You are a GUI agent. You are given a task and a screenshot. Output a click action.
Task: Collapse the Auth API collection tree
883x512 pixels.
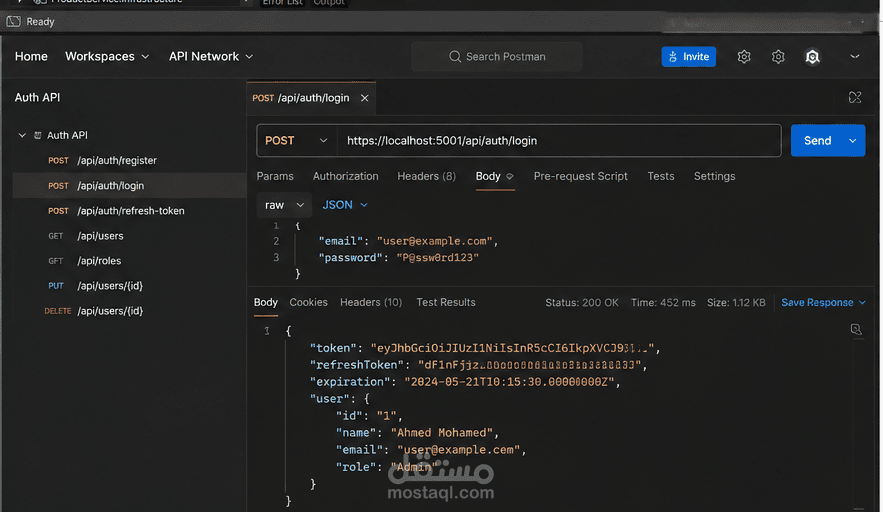(22, 135)
